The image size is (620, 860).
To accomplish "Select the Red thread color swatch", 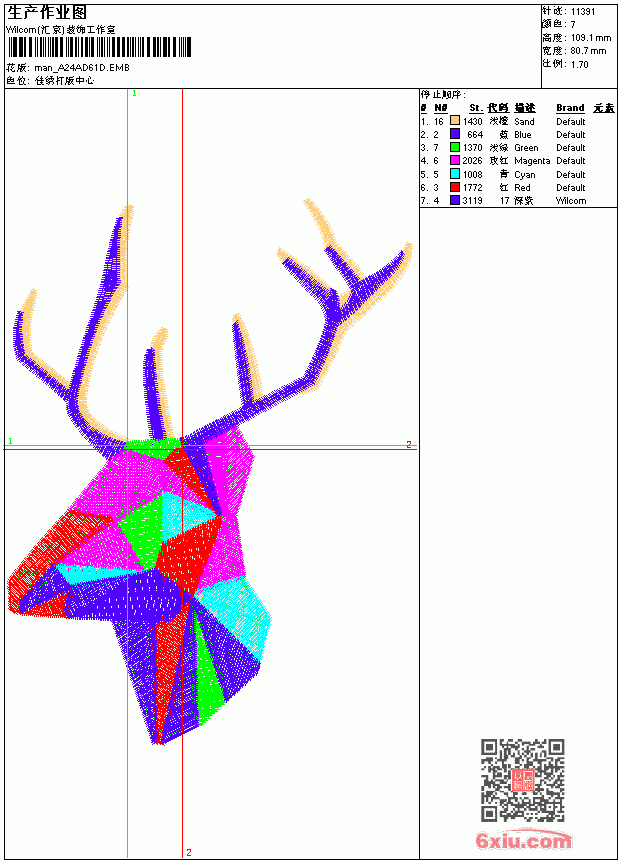I will coord(455,187).
